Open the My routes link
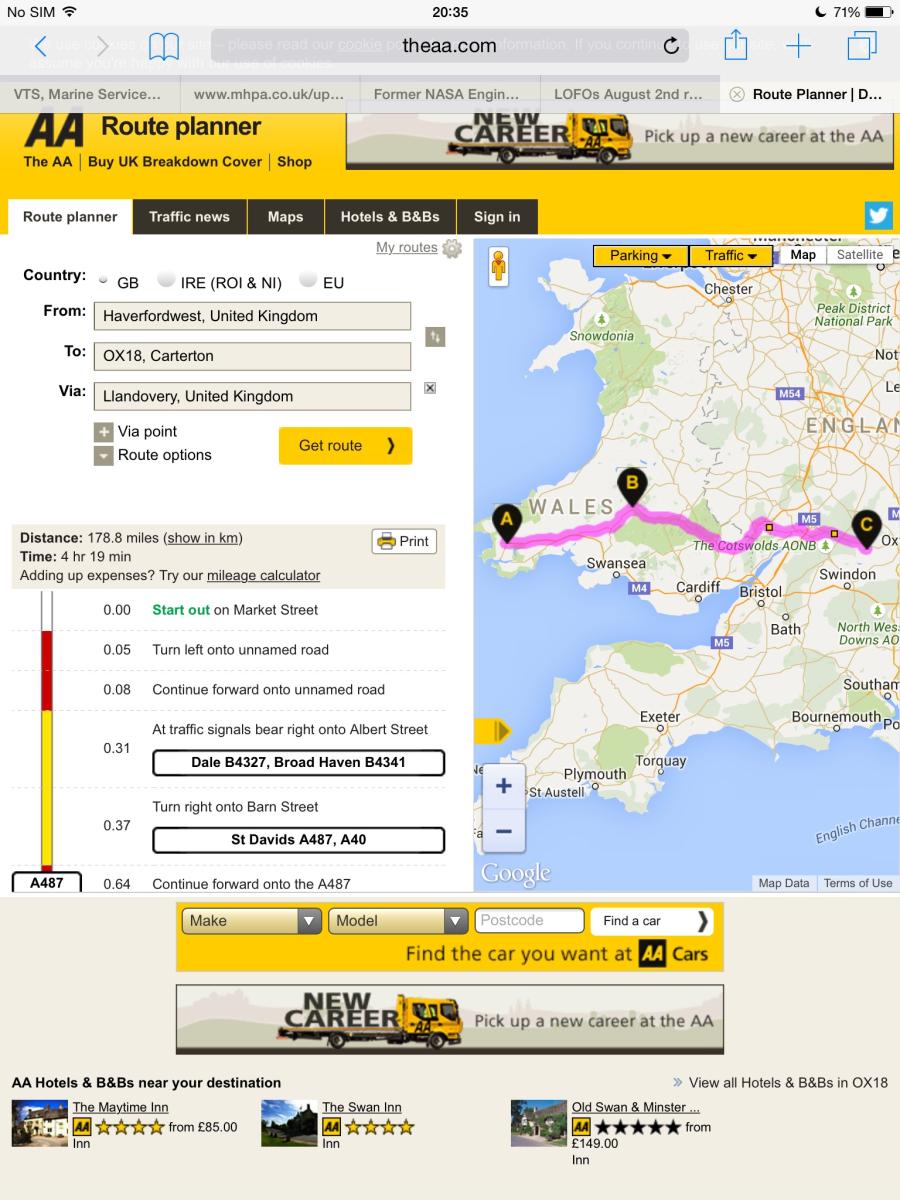900x1200 pixels. click(406, 247)
